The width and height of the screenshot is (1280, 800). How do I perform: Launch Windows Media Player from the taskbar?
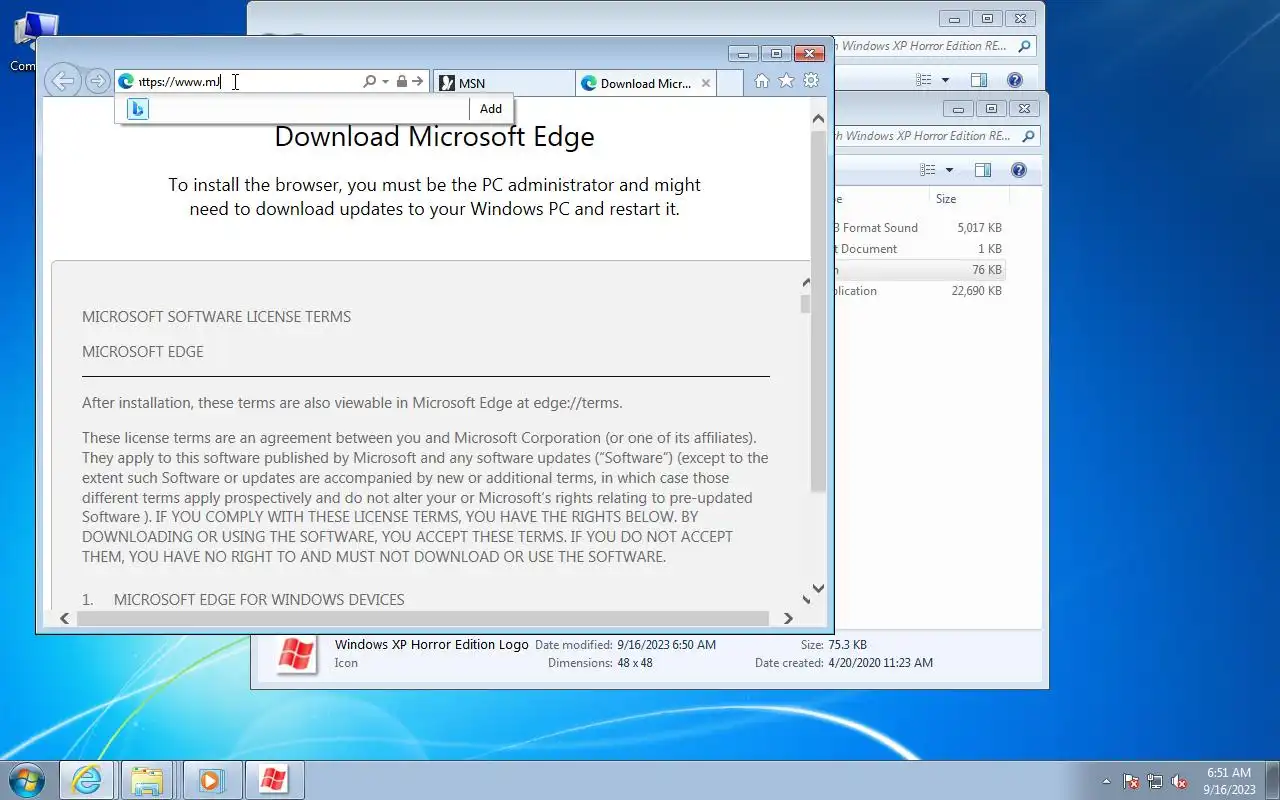click(x=210, y=780)
